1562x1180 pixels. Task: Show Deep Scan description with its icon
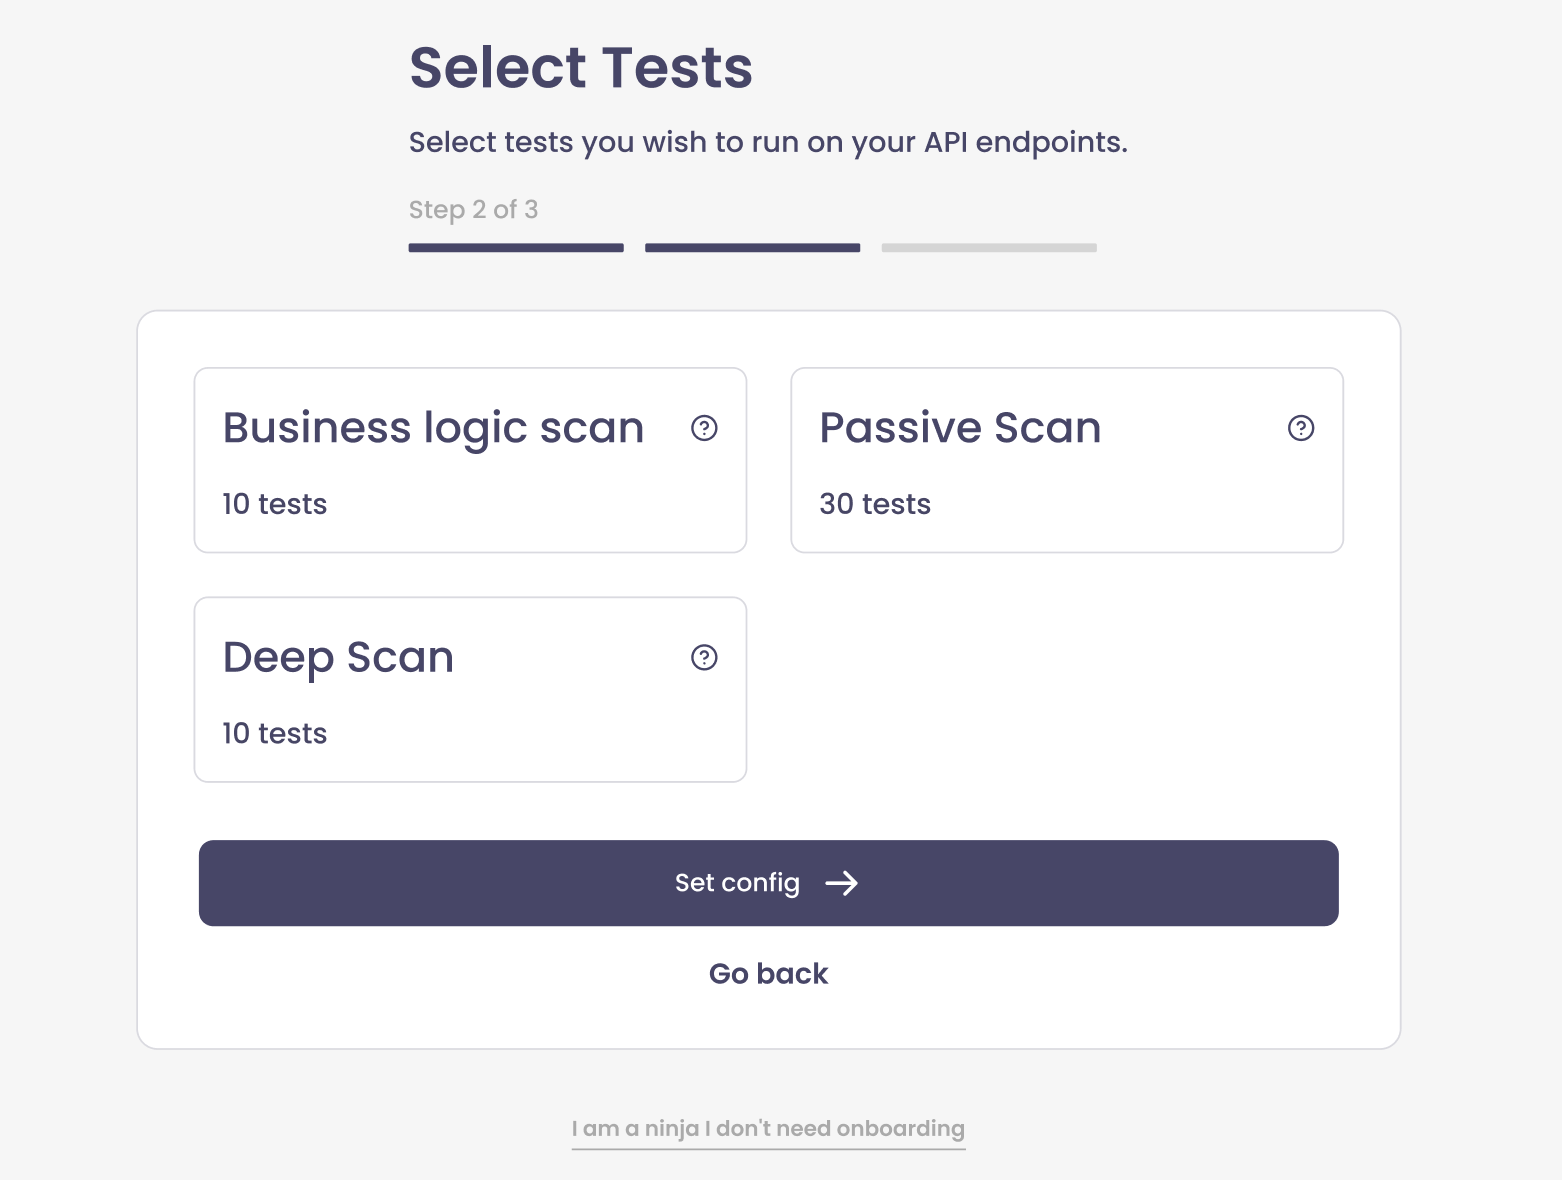pos(704,658)
